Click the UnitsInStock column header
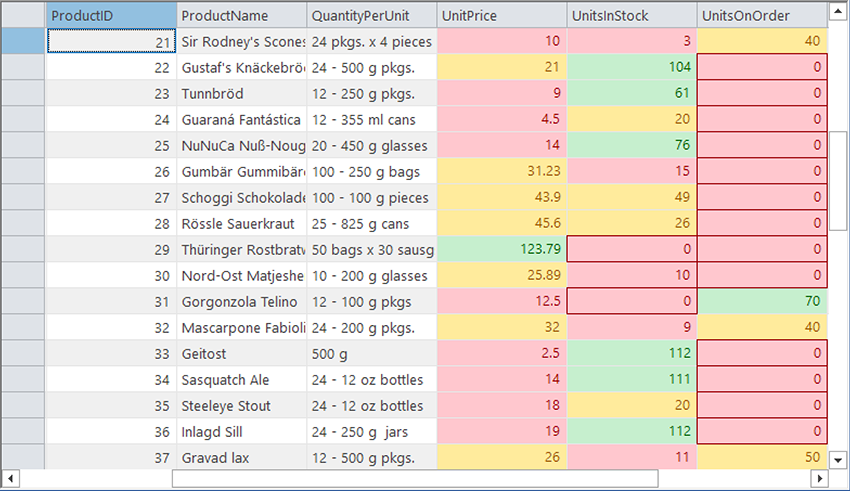850x491 pixels. point(632,16)
